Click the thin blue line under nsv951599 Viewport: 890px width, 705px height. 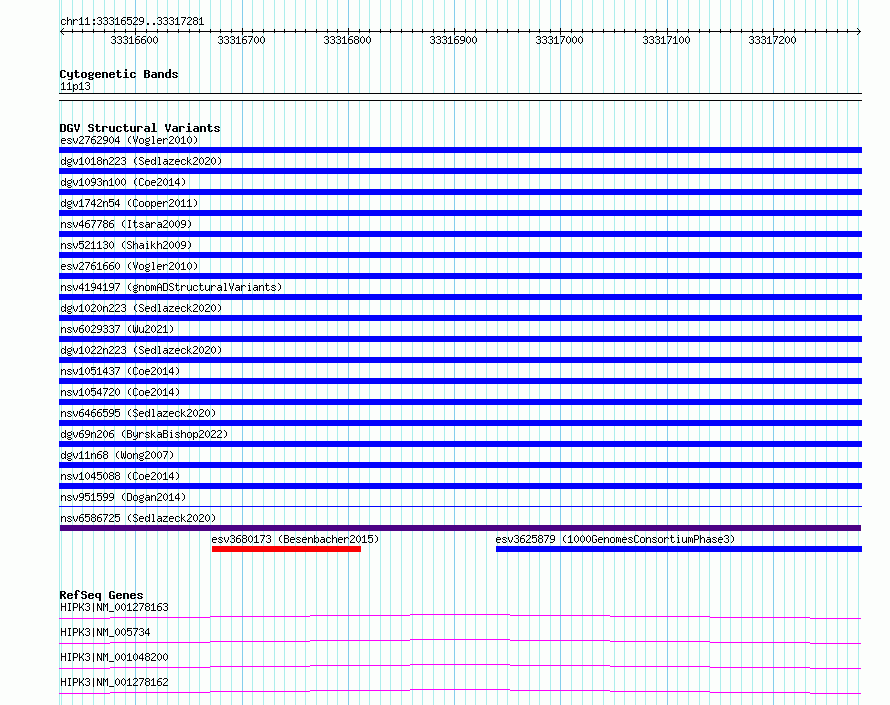point(460,506)
